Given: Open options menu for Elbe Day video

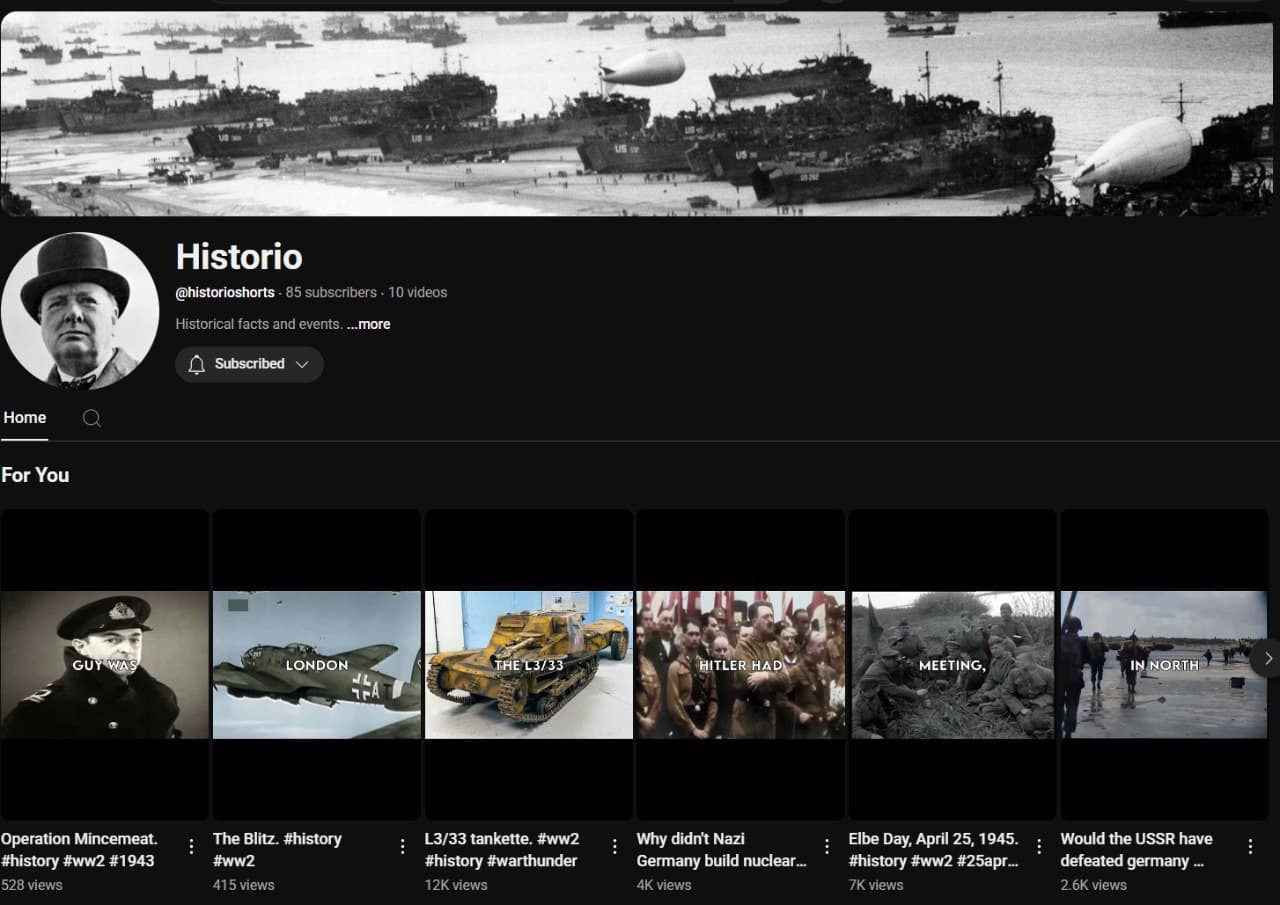Looking at the screenshot, I should point(1039,847).
